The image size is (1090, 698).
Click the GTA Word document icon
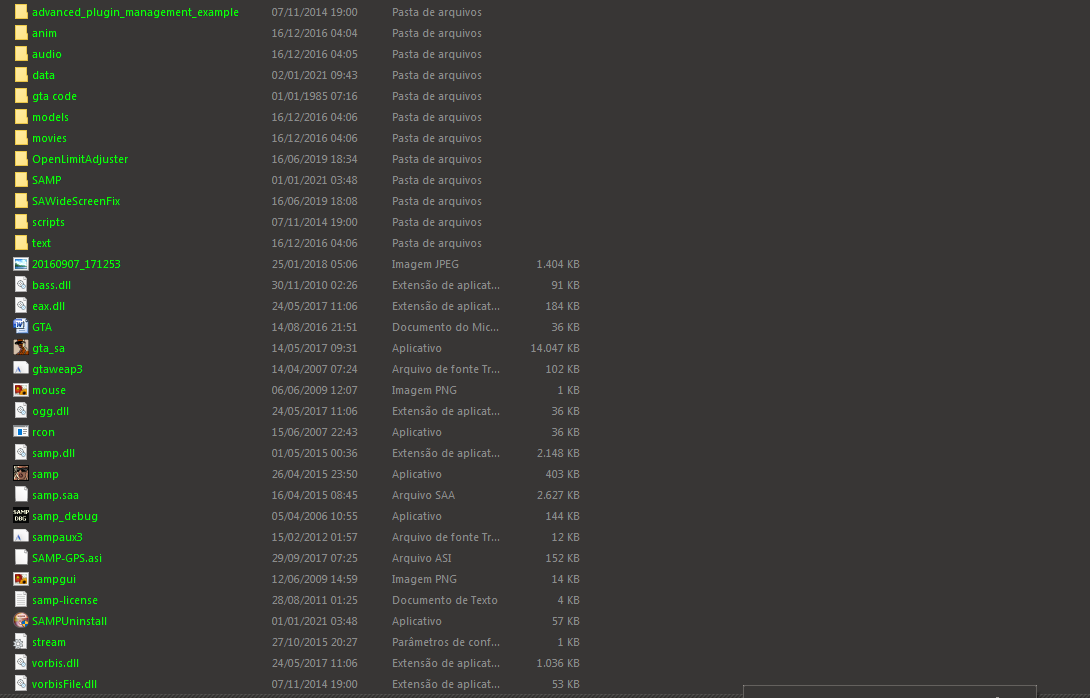pos(21,327)
